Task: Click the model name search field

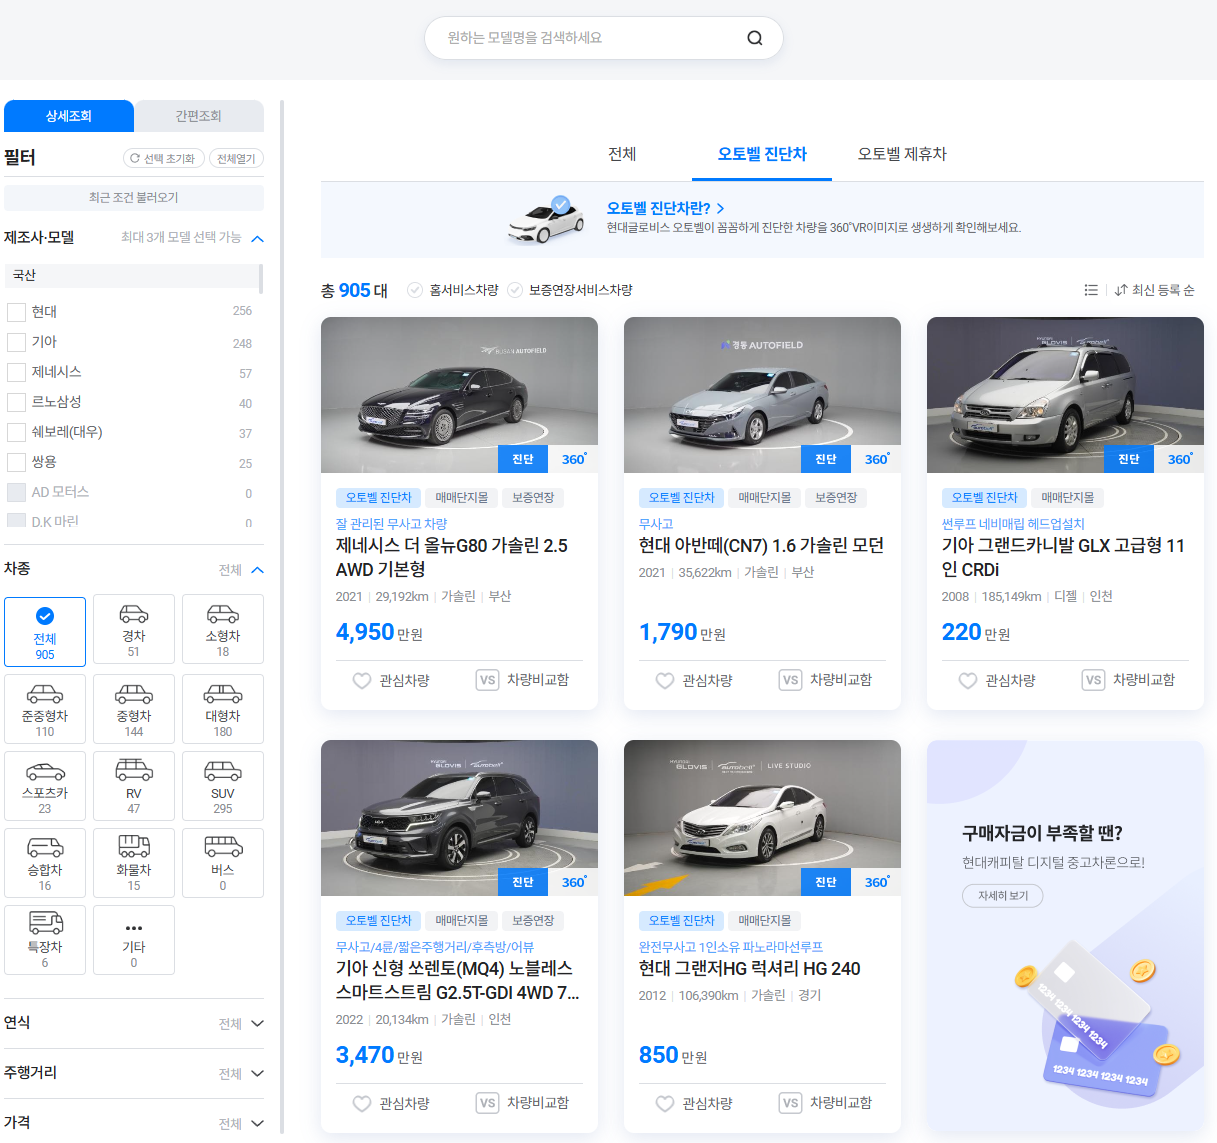Action: (590, 38)
